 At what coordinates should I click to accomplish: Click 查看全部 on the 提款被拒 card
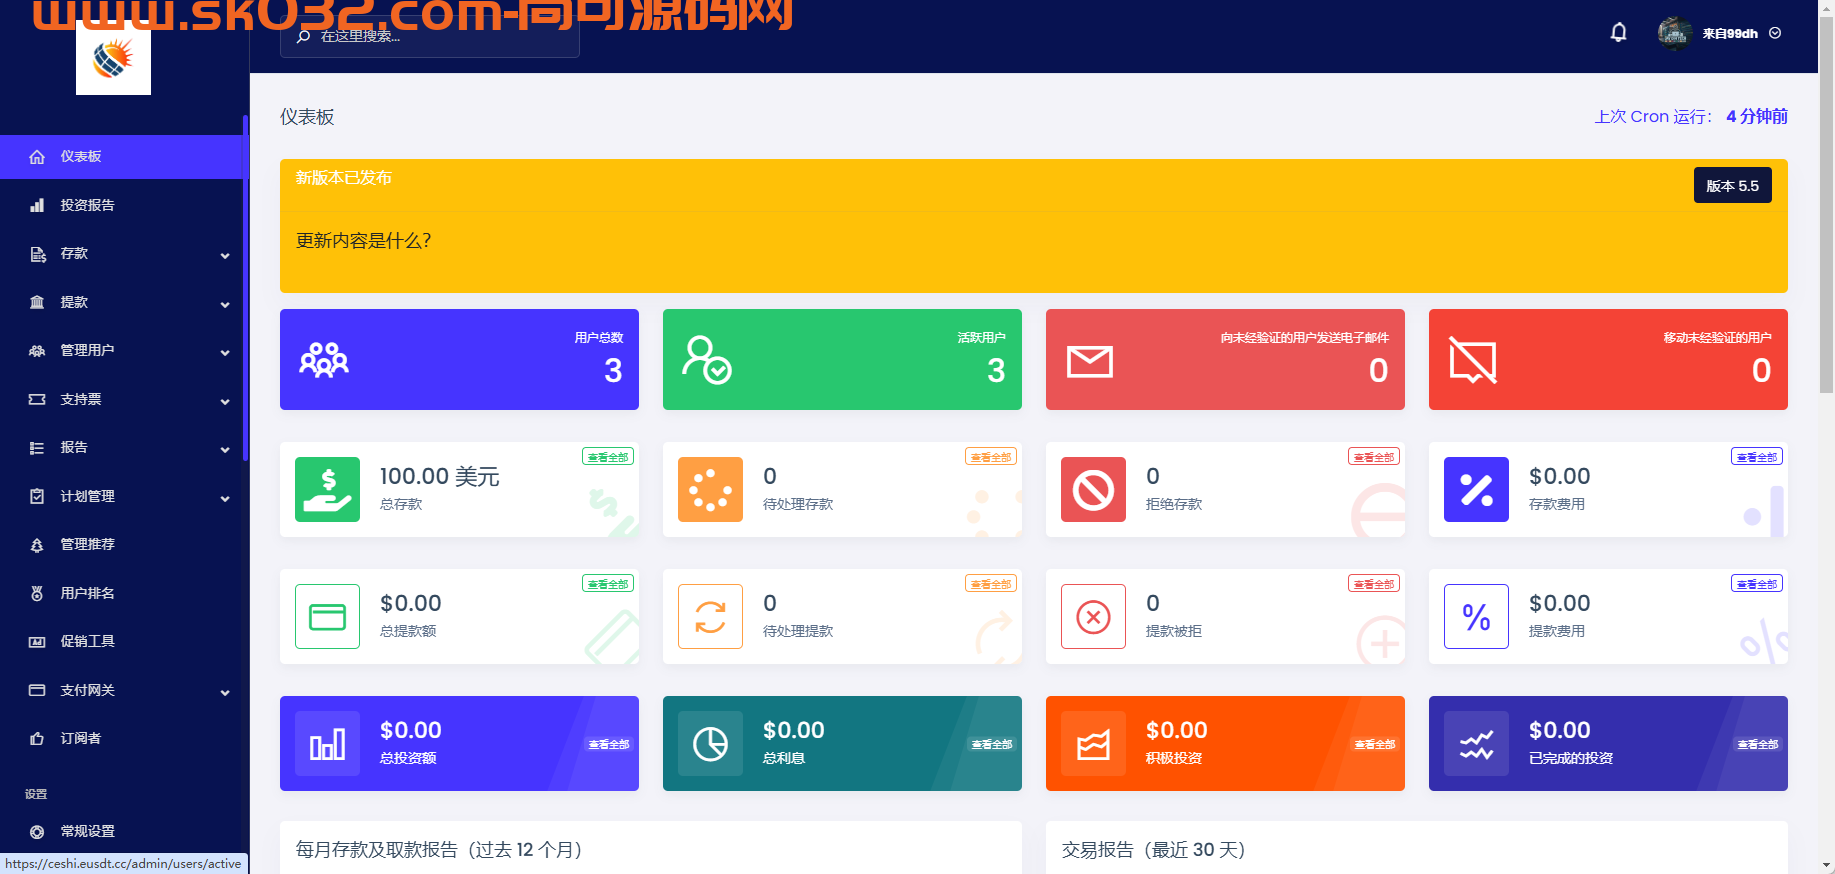[1374, 584]
